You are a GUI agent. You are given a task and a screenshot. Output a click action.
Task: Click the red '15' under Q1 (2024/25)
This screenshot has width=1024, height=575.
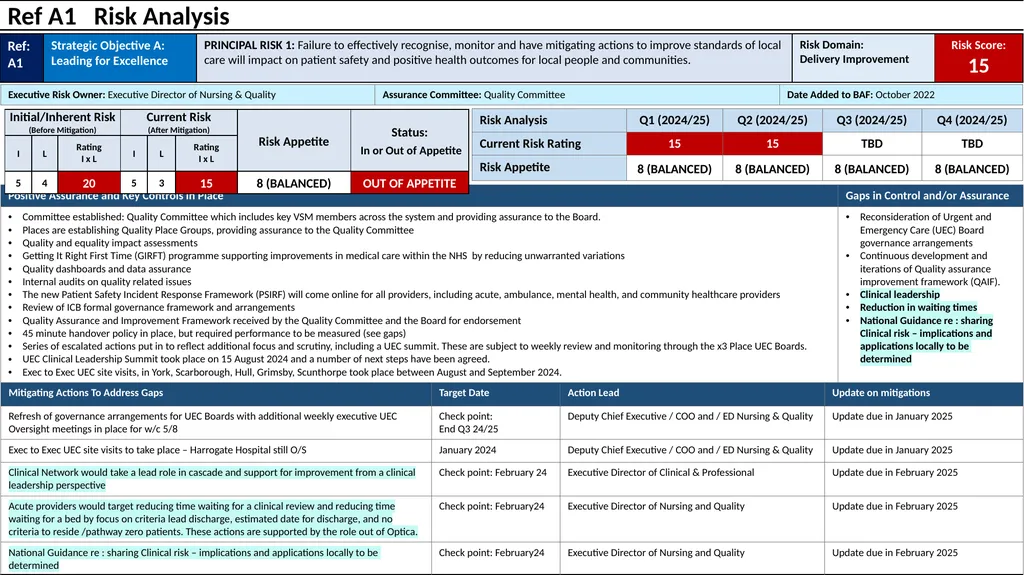(x=674, y=144)
